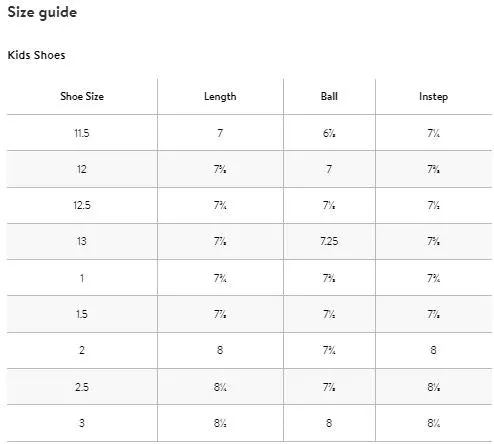Click length value 7 in size 11.5 row

[x=220, y=133]
